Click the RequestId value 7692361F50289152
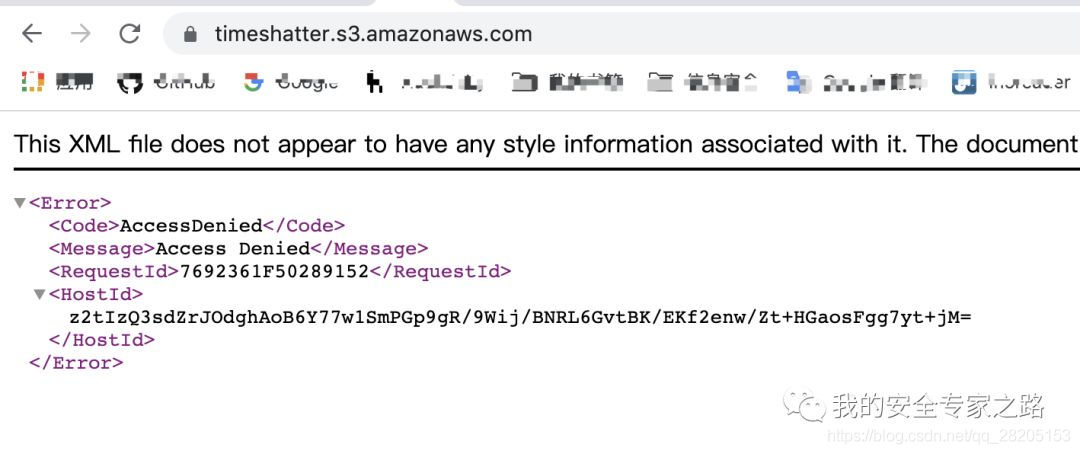This screenshot has height=454, width=1080. point(274,271)
